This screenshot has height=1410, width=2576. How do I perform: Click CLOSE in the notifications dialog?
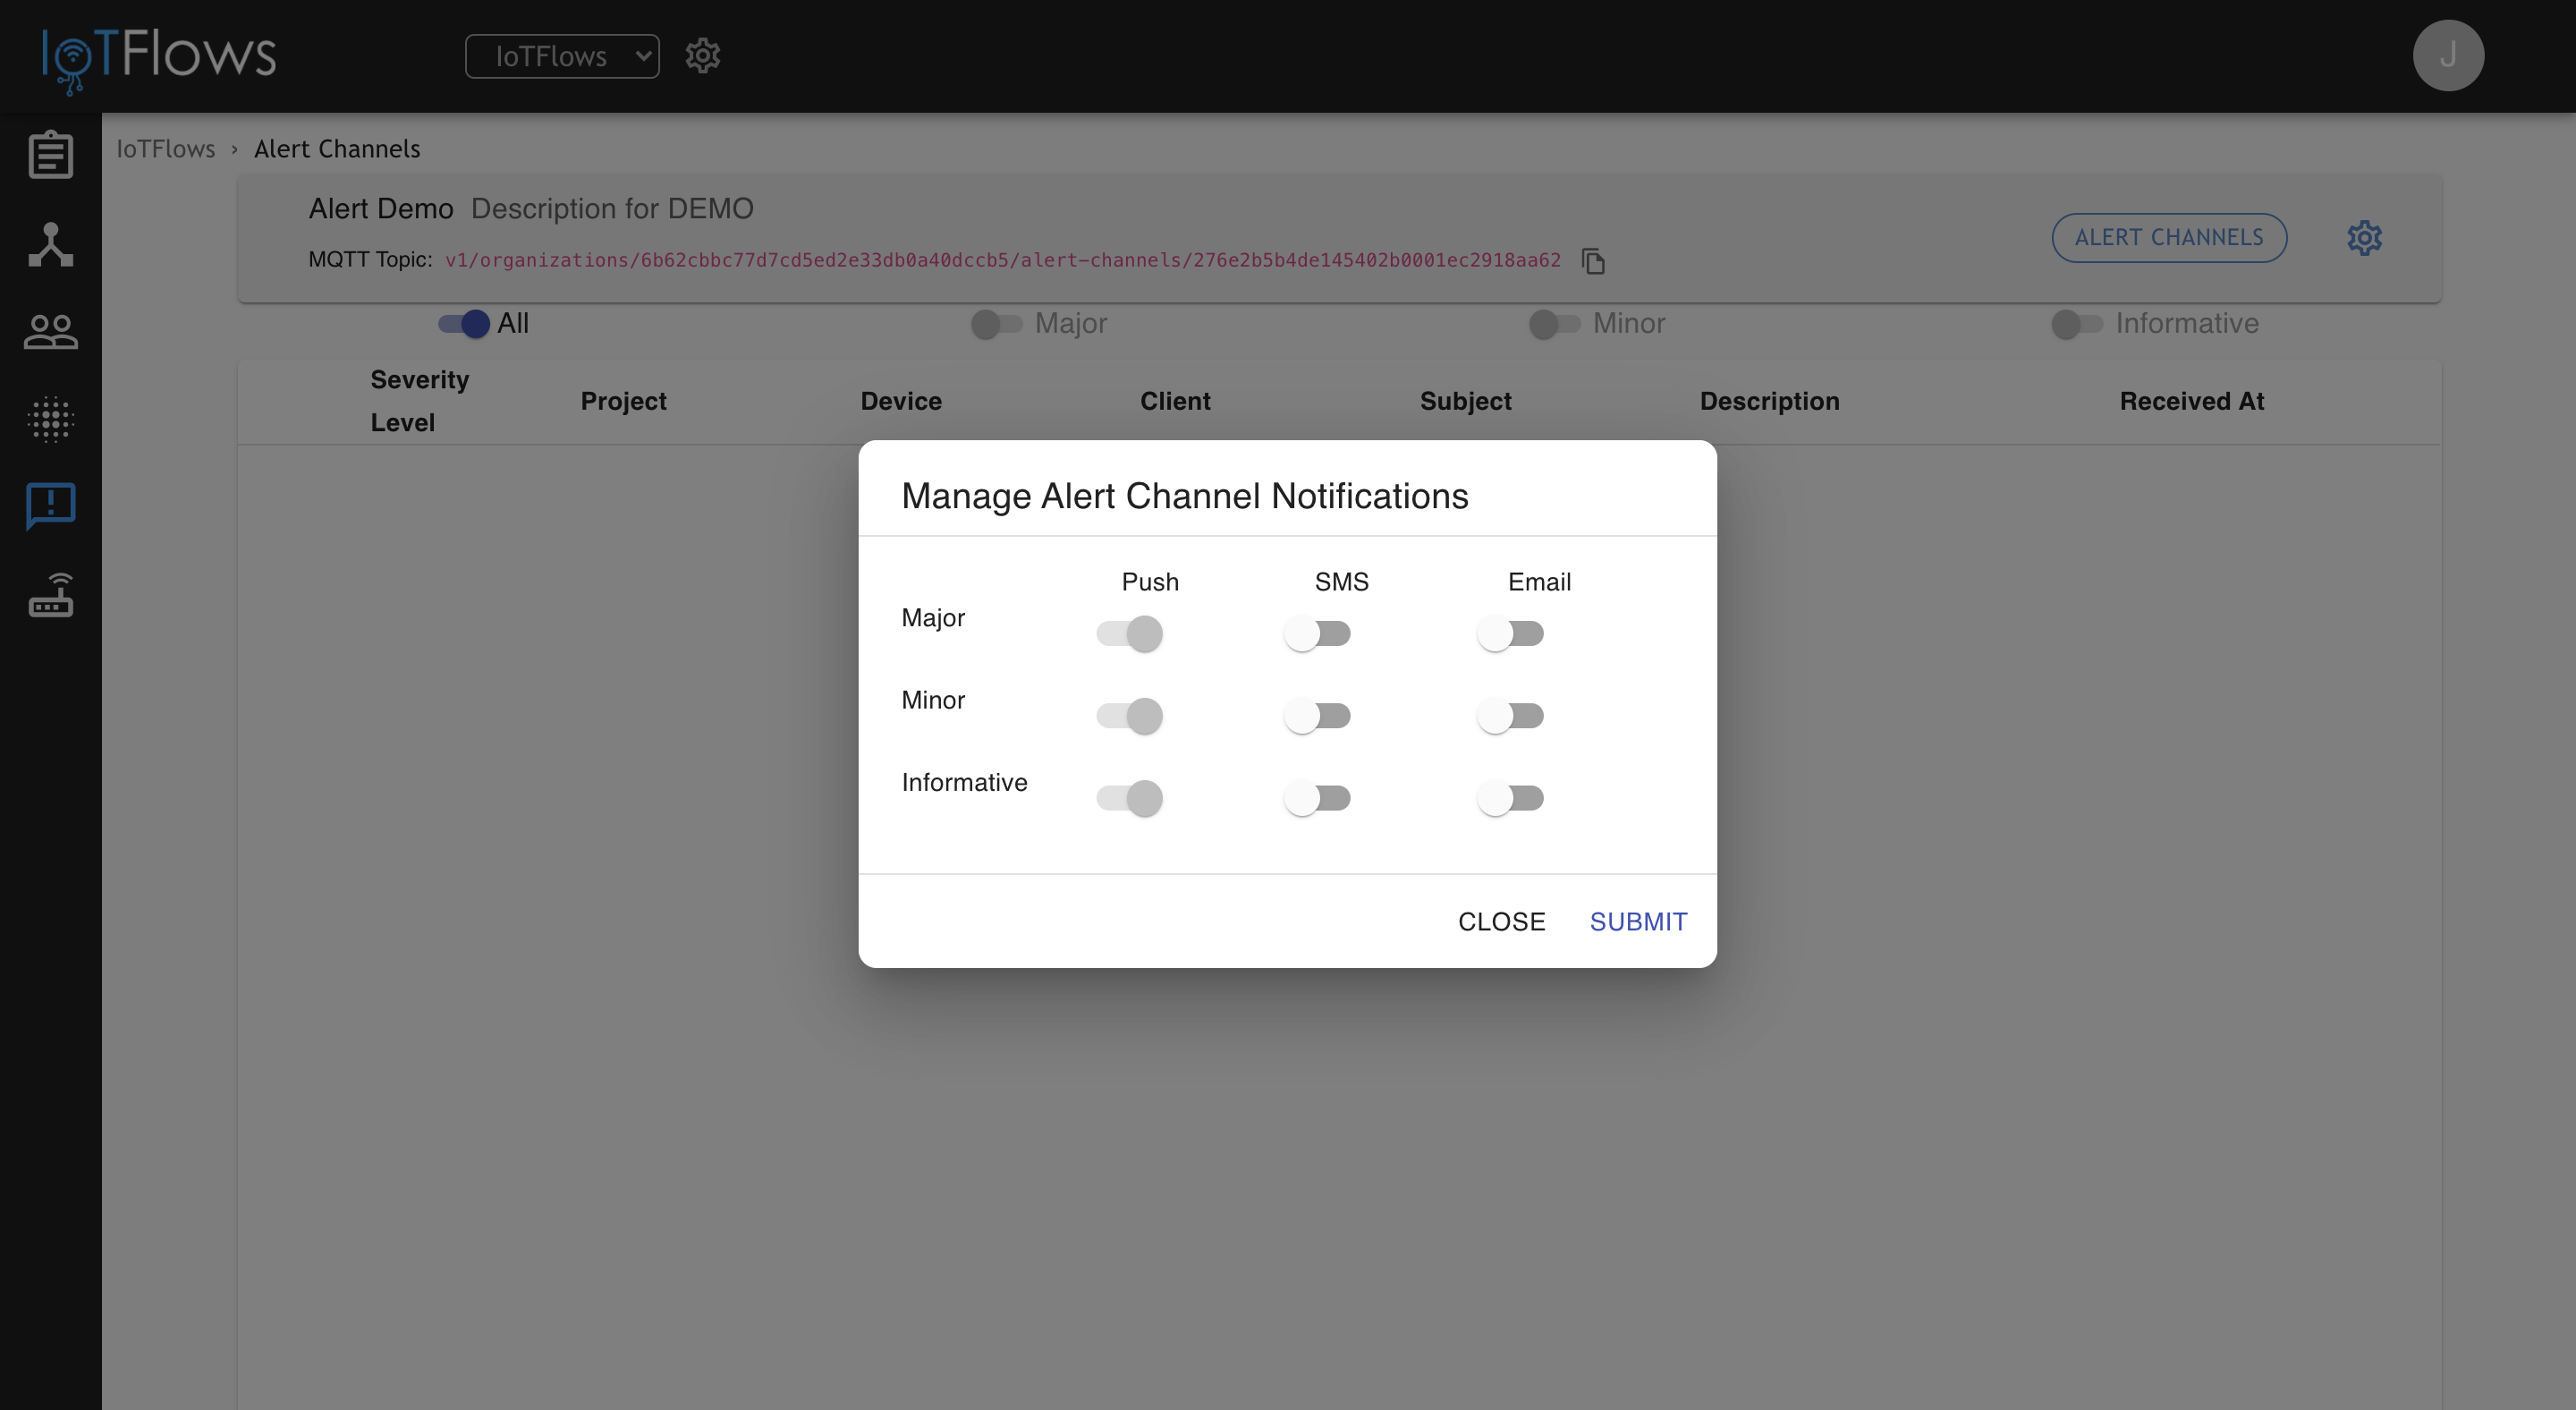1501,921
